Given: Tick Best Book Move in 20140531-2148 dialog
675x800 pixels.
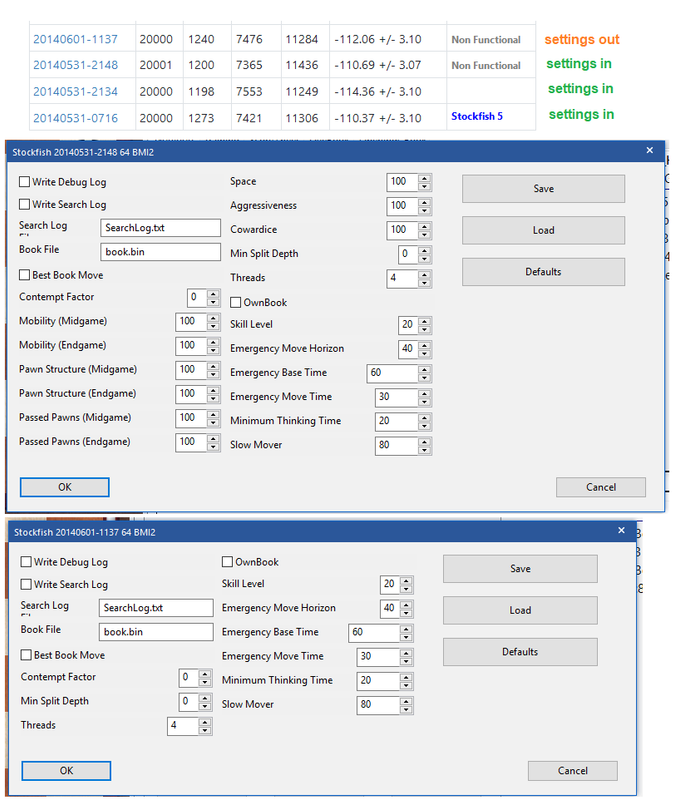Looking at the screenshot, I should coord(24,275).
